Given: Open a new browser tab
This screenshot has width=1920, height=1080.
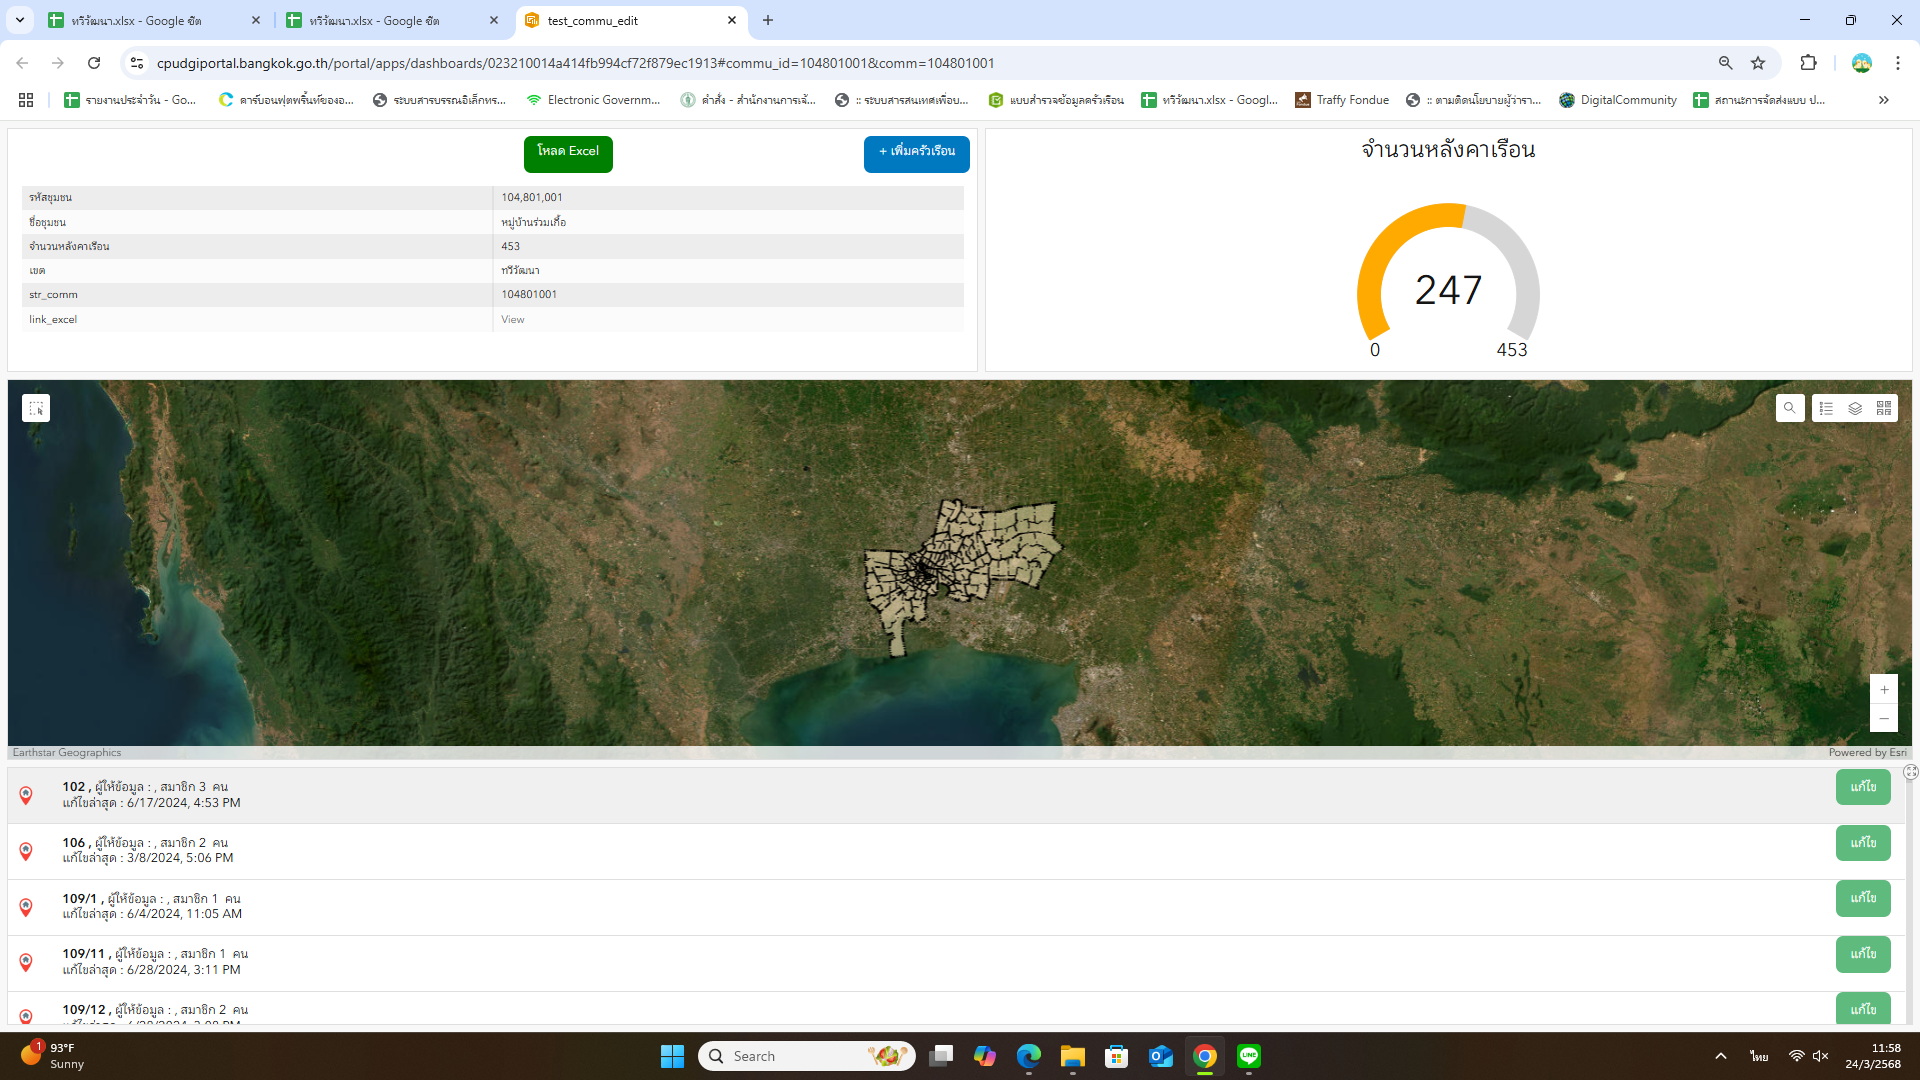Looking at the screenshot, I should tap(768, 20).
